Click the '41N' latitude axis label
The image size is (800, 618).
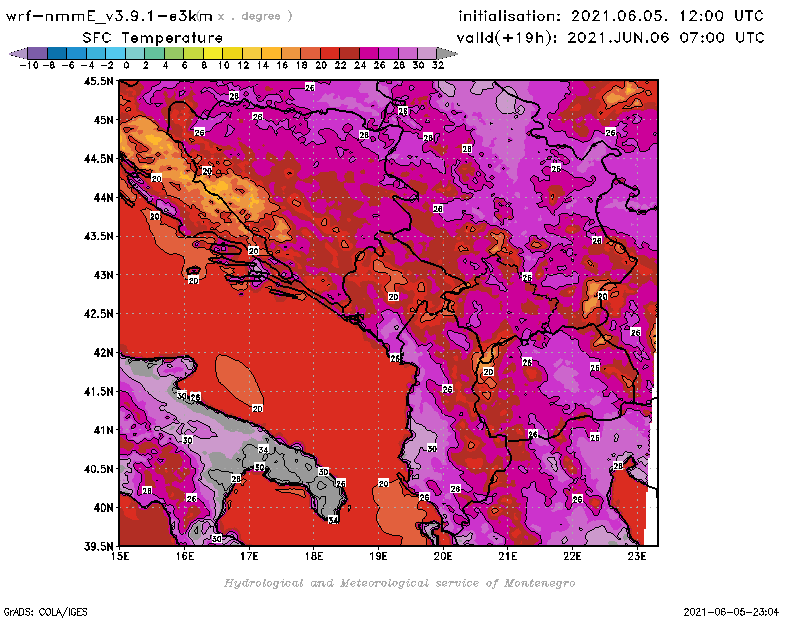[103, 430]
